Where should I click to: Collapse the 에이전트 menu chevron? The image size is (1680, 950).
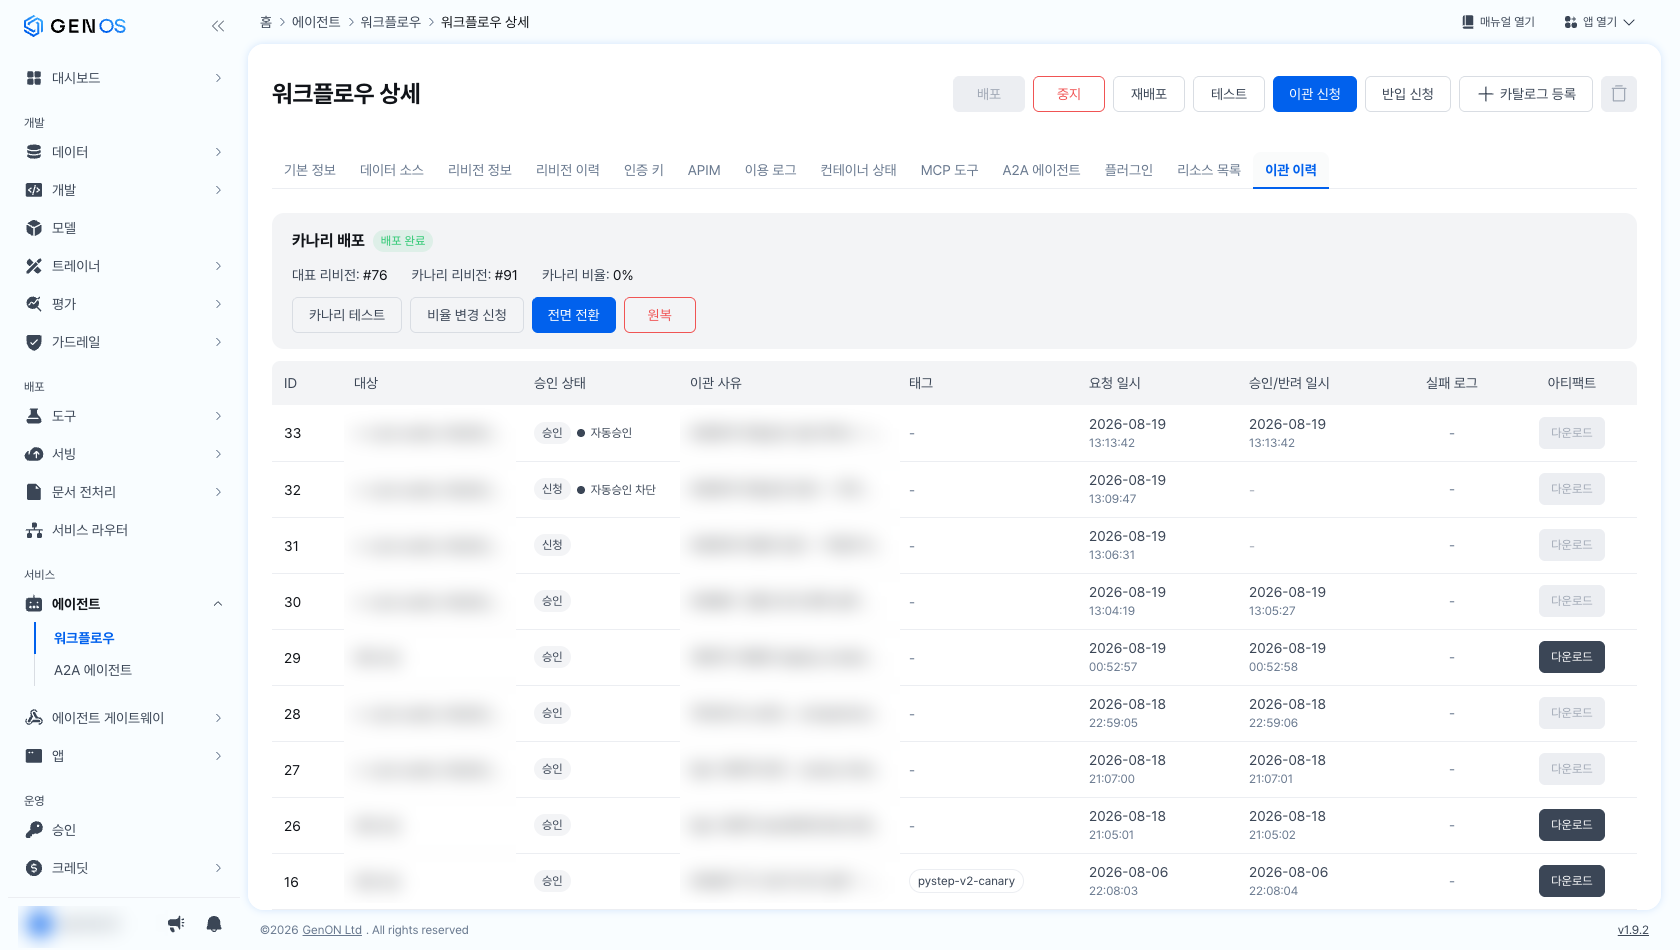tap(218, 604)
